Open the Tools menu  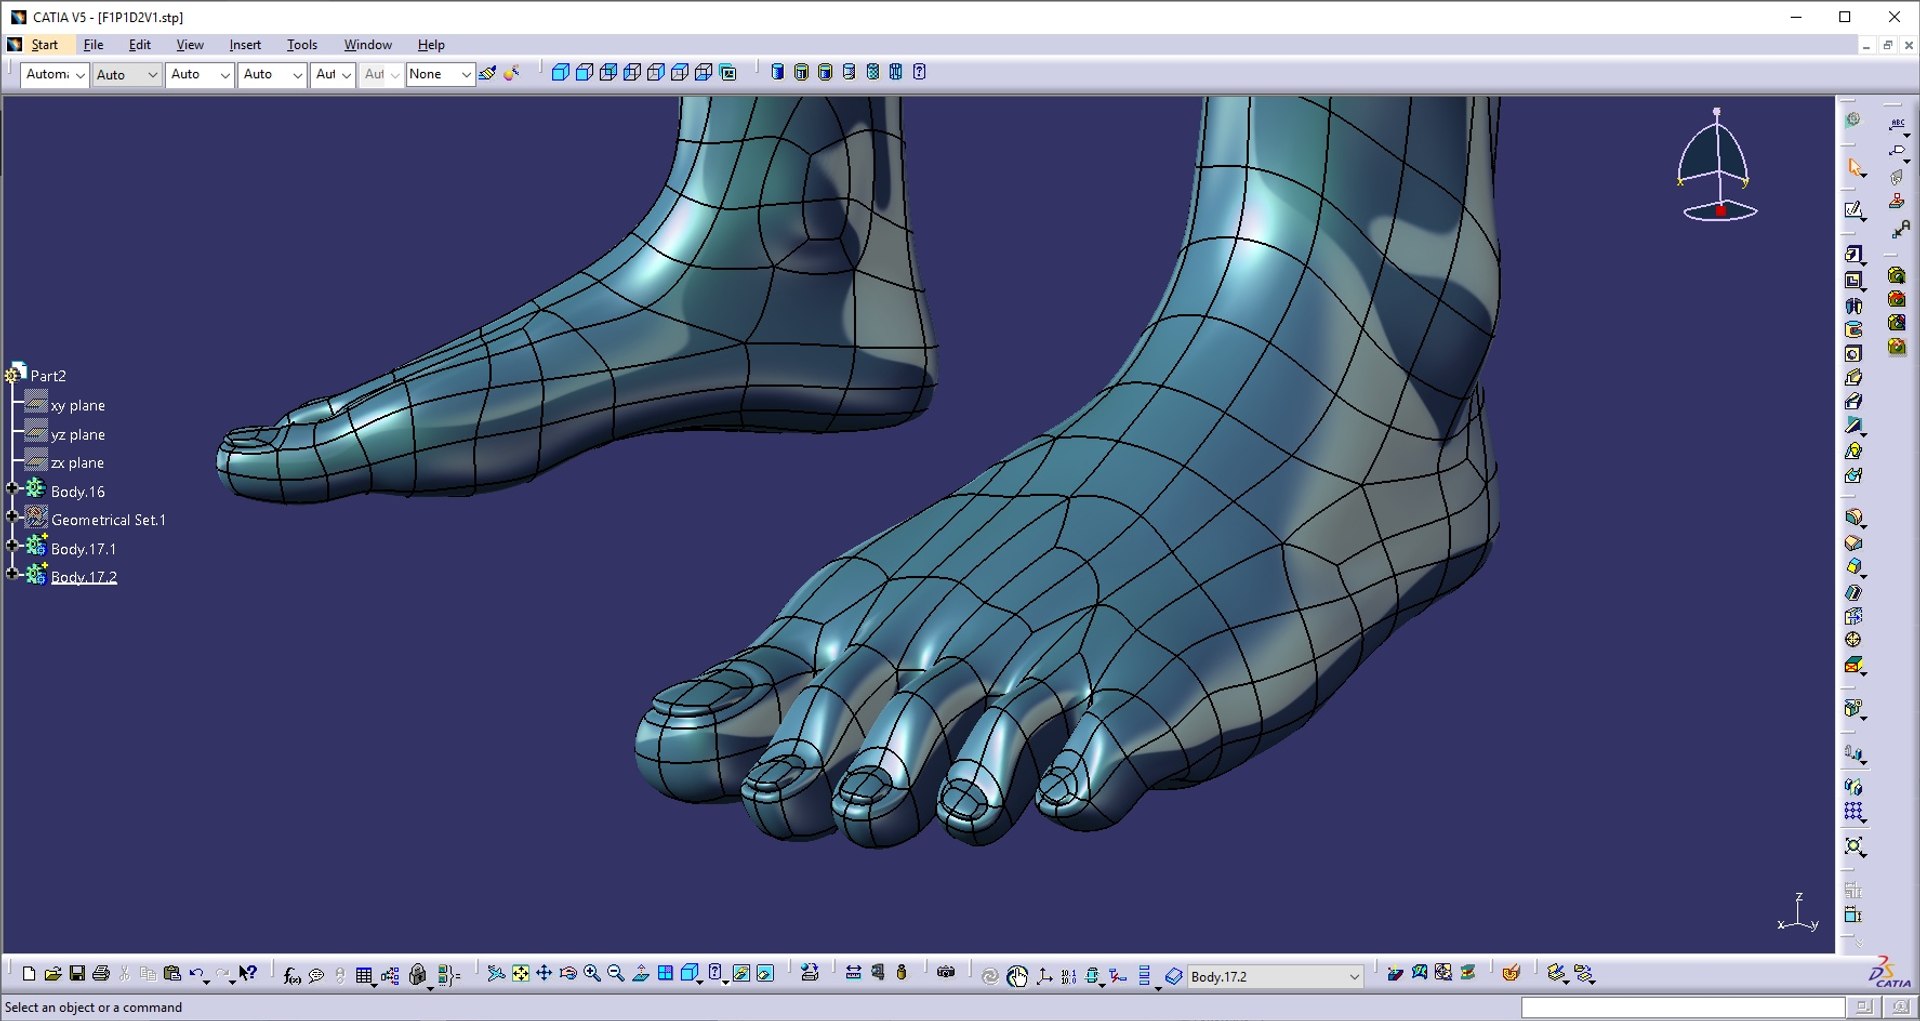click(x=302, y=45)
